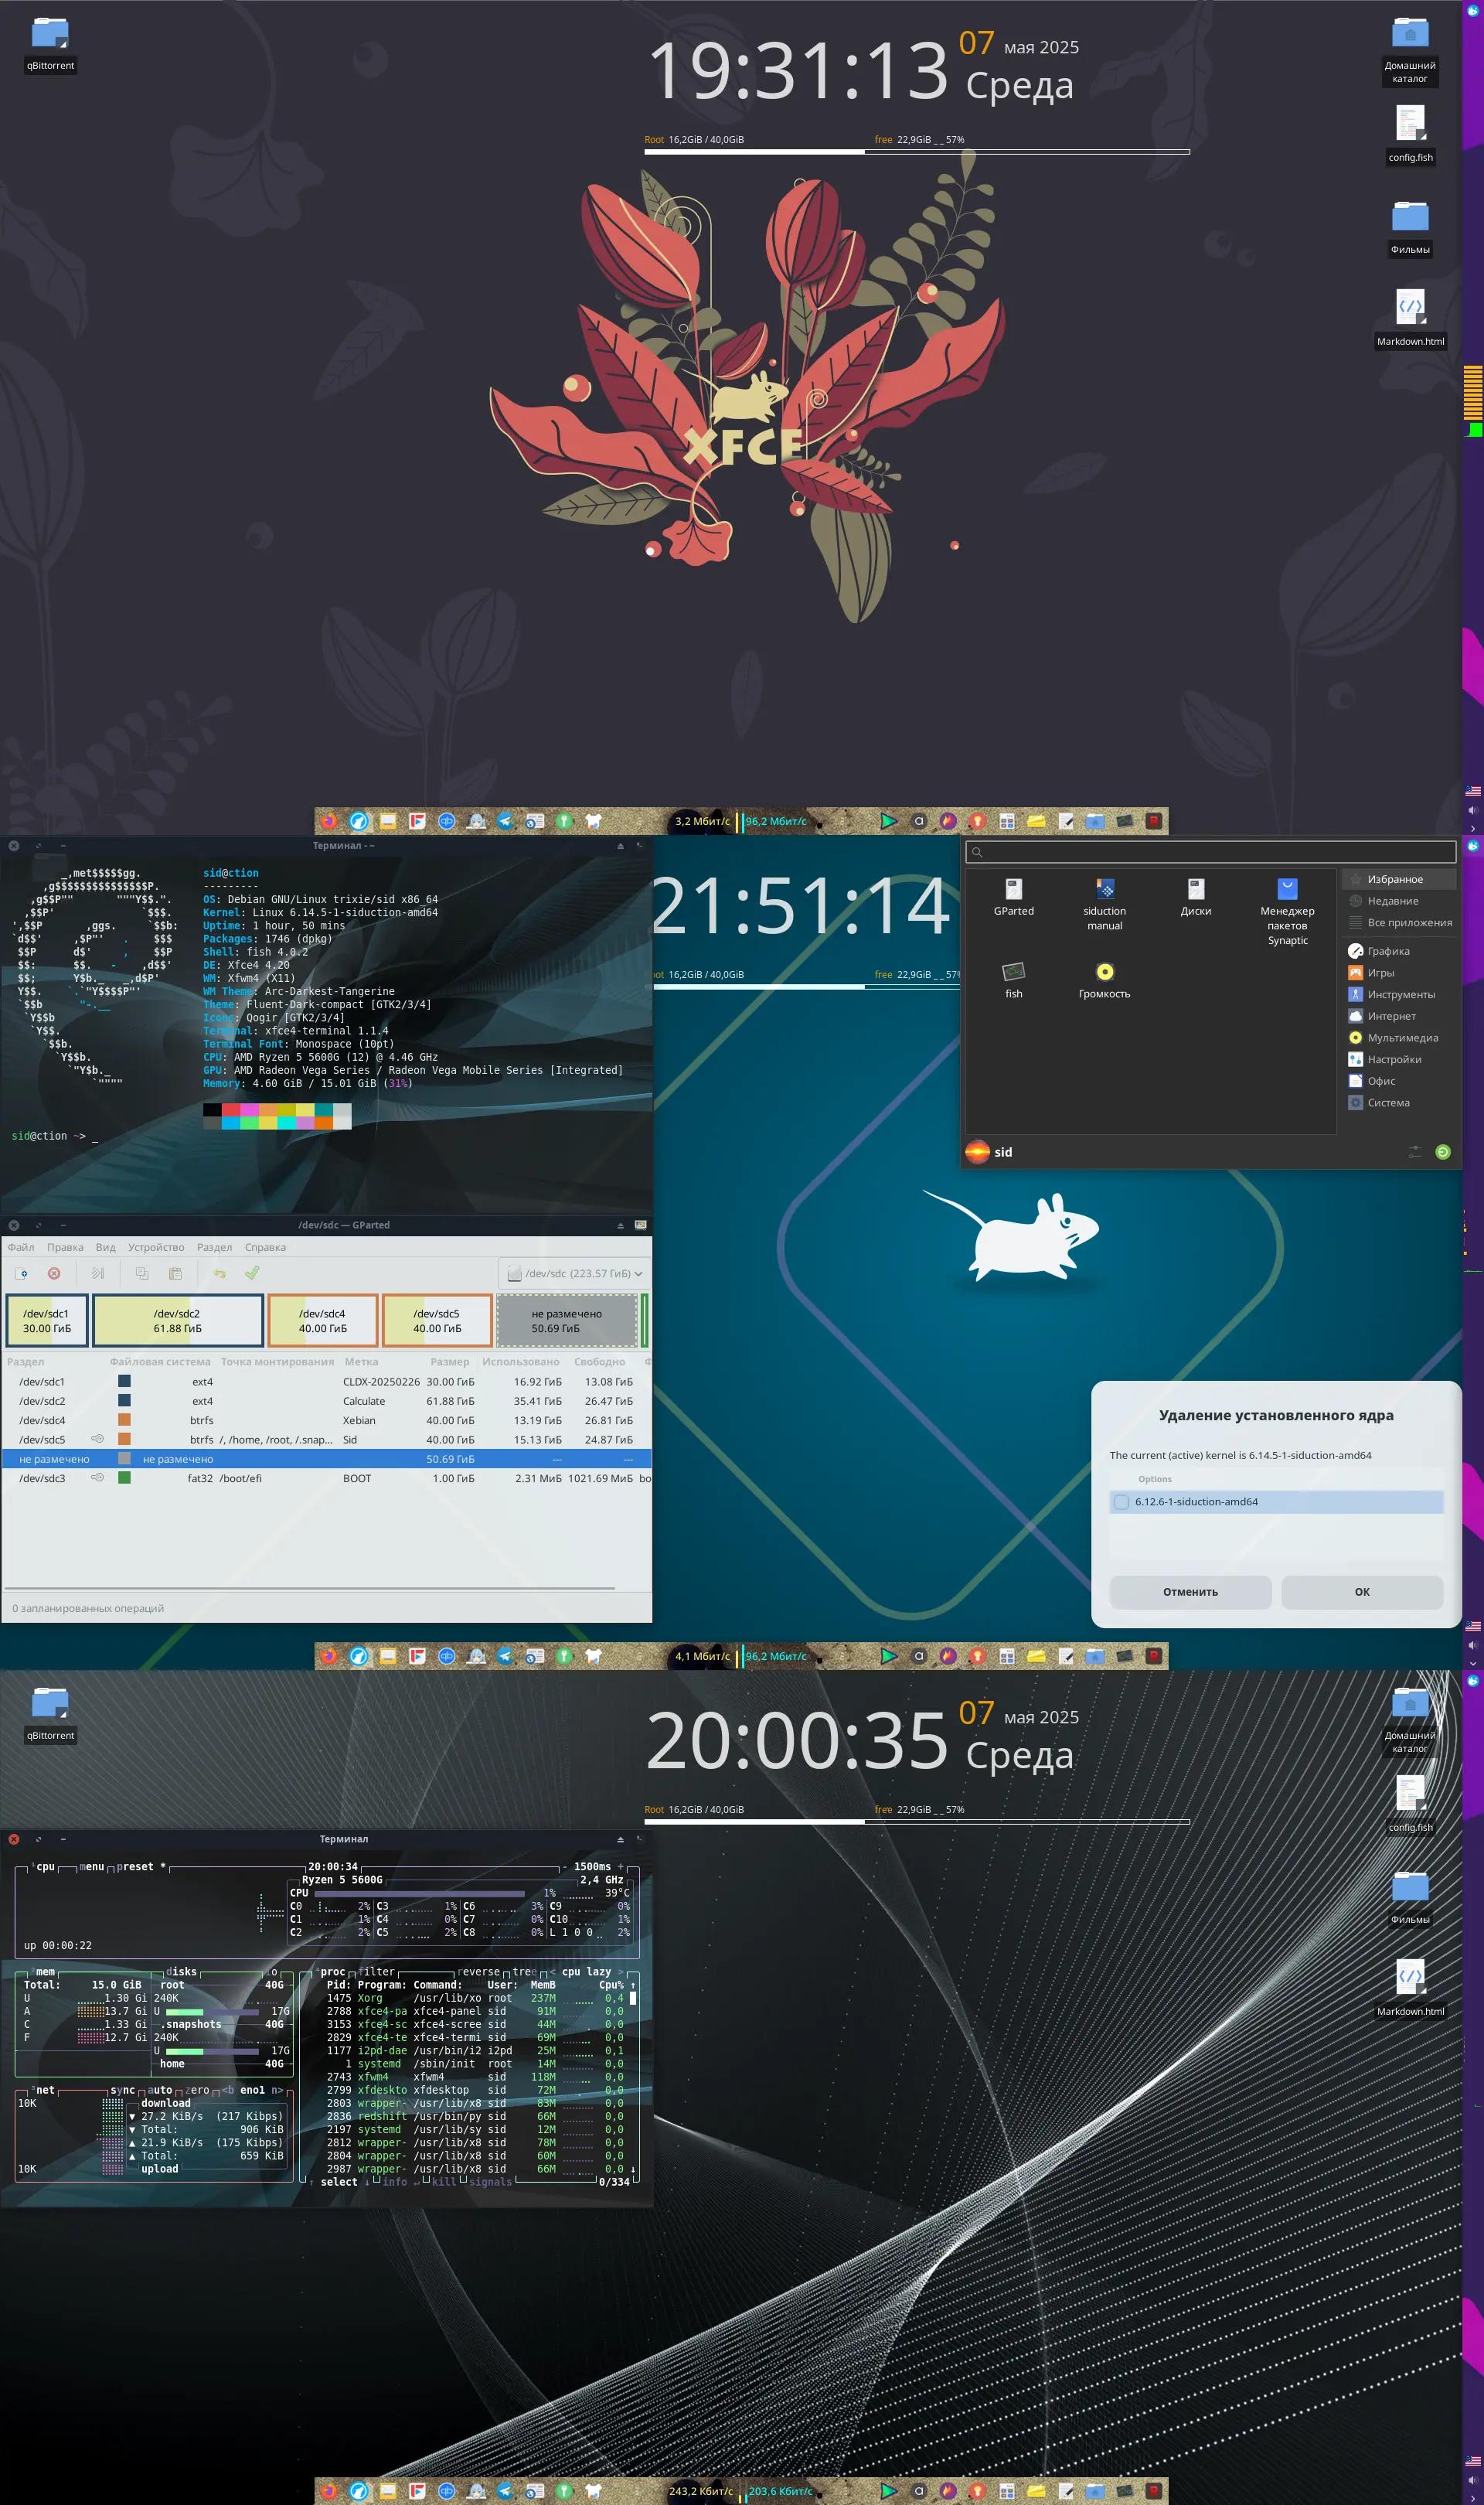Select the Недавние category
1484x2505 pixels.
click(1399, 901)
